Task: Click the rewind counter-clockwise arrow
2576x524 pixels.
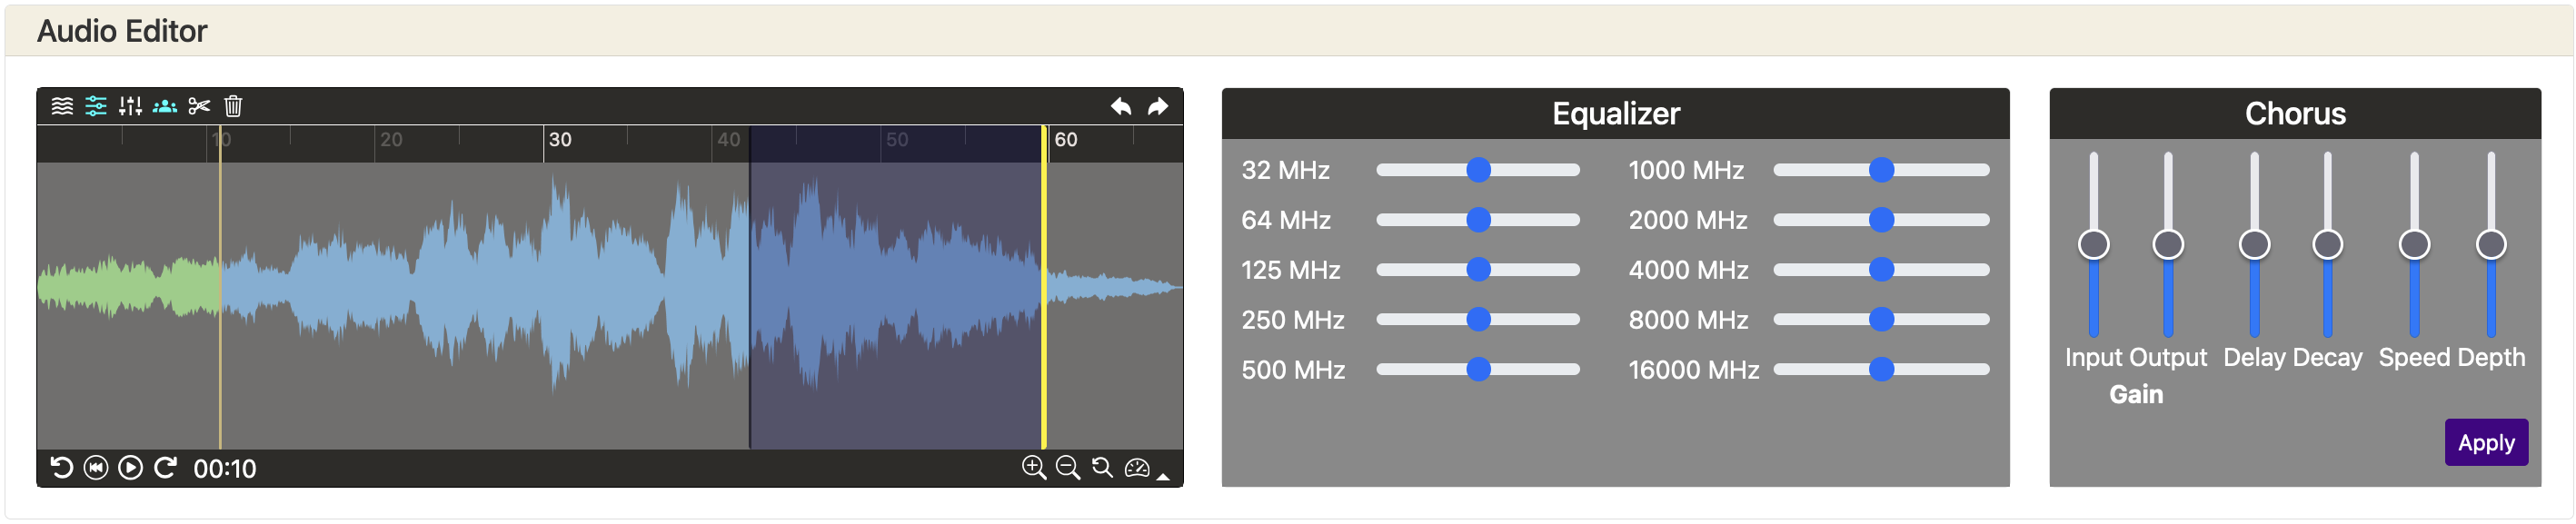Action: [62, 468]
